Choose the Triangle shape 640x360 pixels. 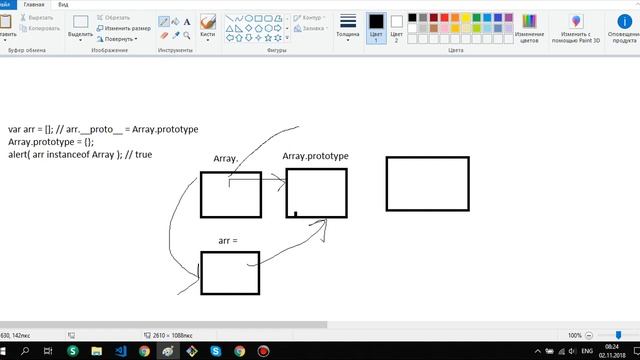pos(229,29)
